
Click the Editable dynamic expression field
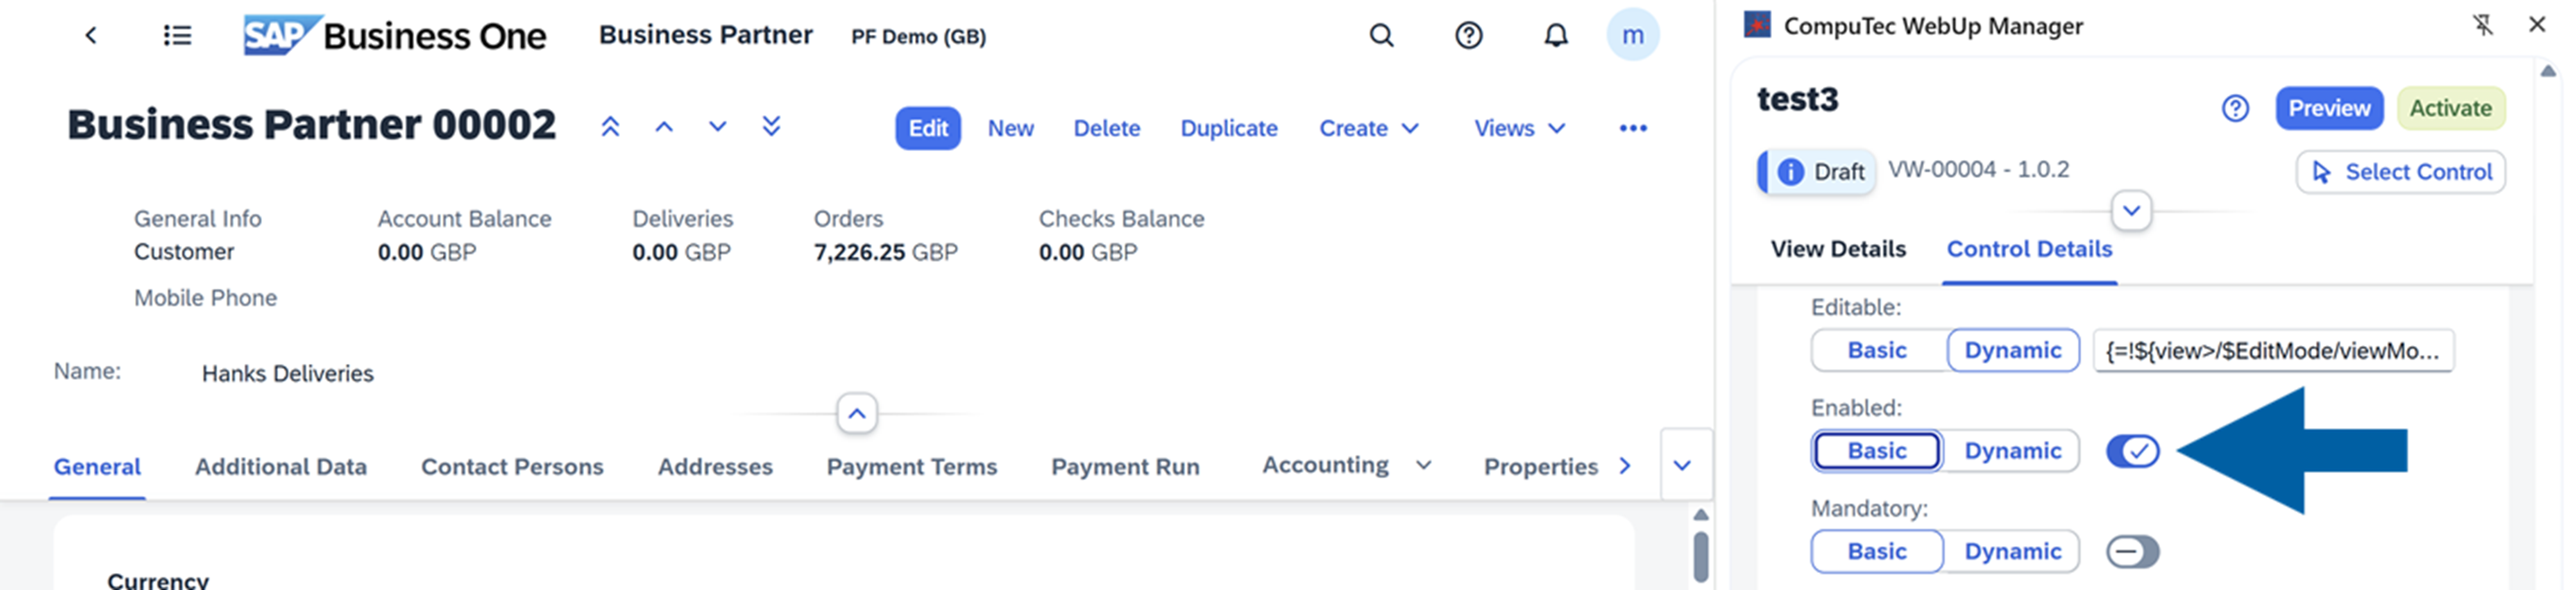[2272, 351]
